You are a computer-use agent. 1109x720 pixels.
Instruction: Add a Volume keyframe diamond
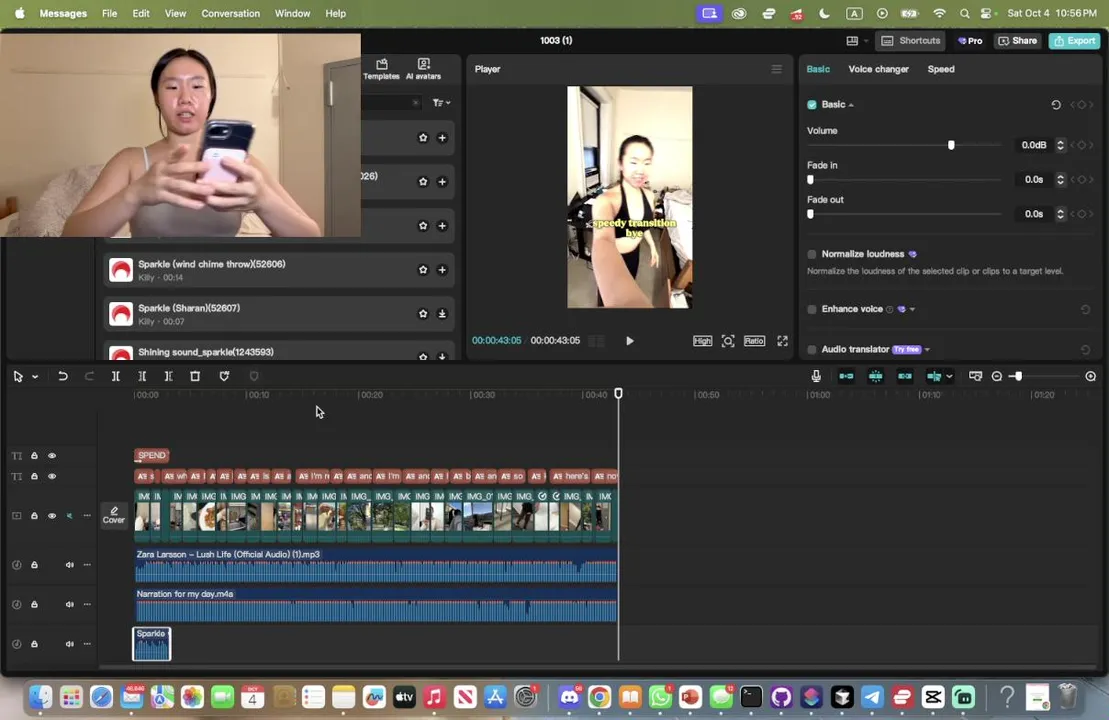coord(1081,145)
